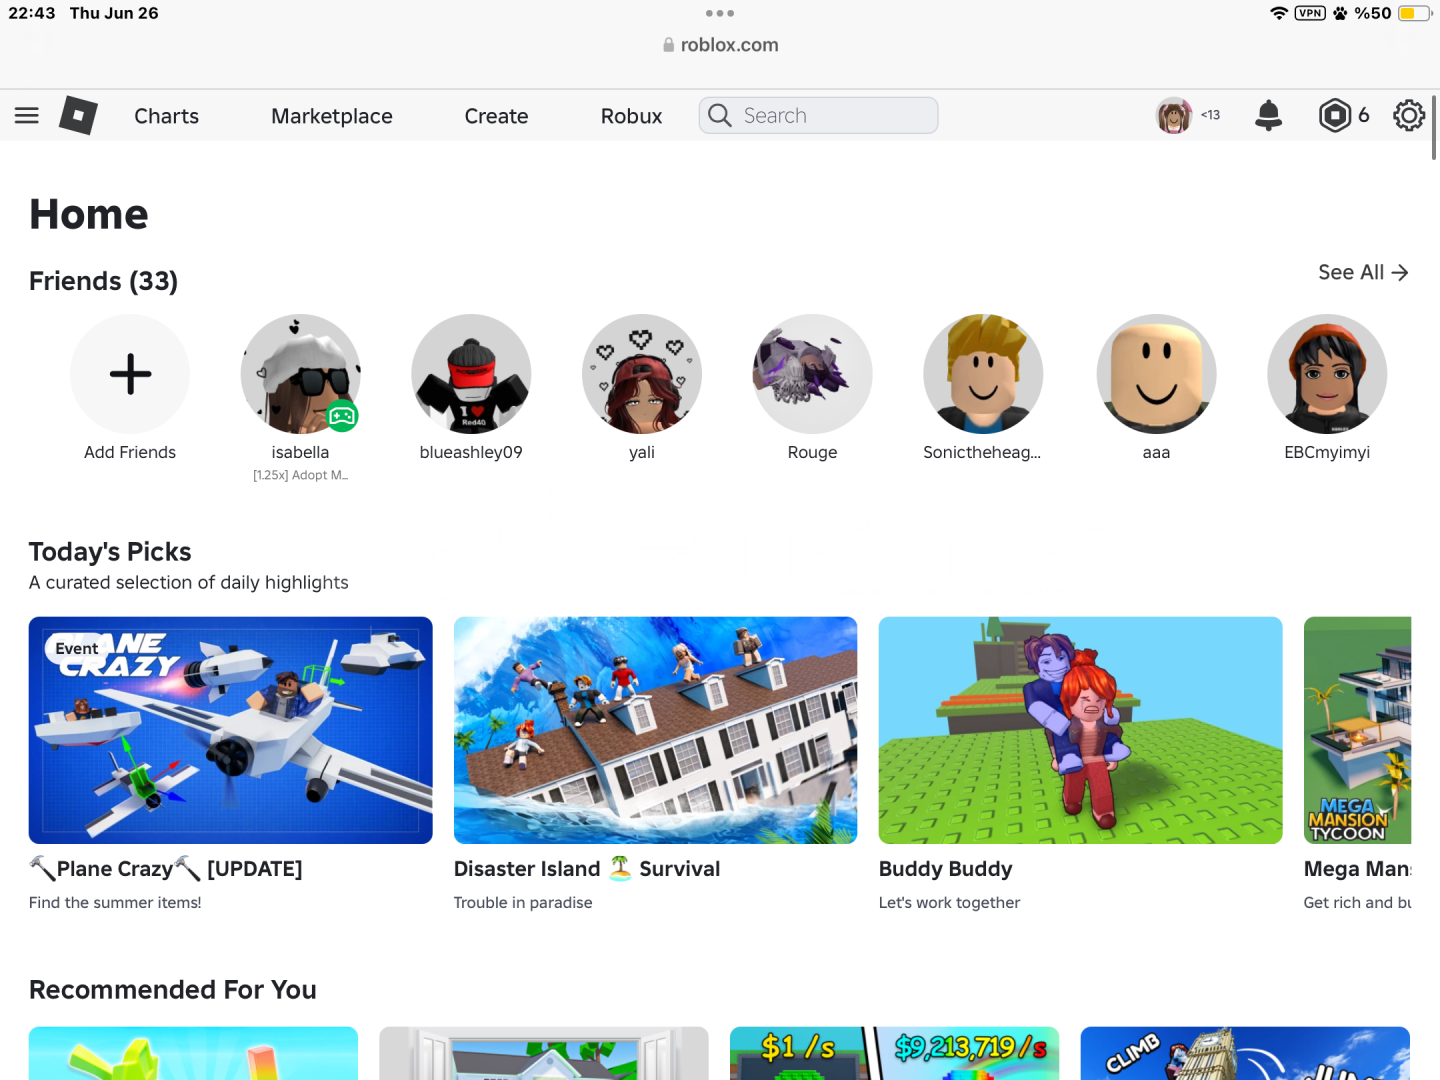Click the search magnifier icon
The width and height of the screenshot is (1440, 1080).
[x=720, y=115]
